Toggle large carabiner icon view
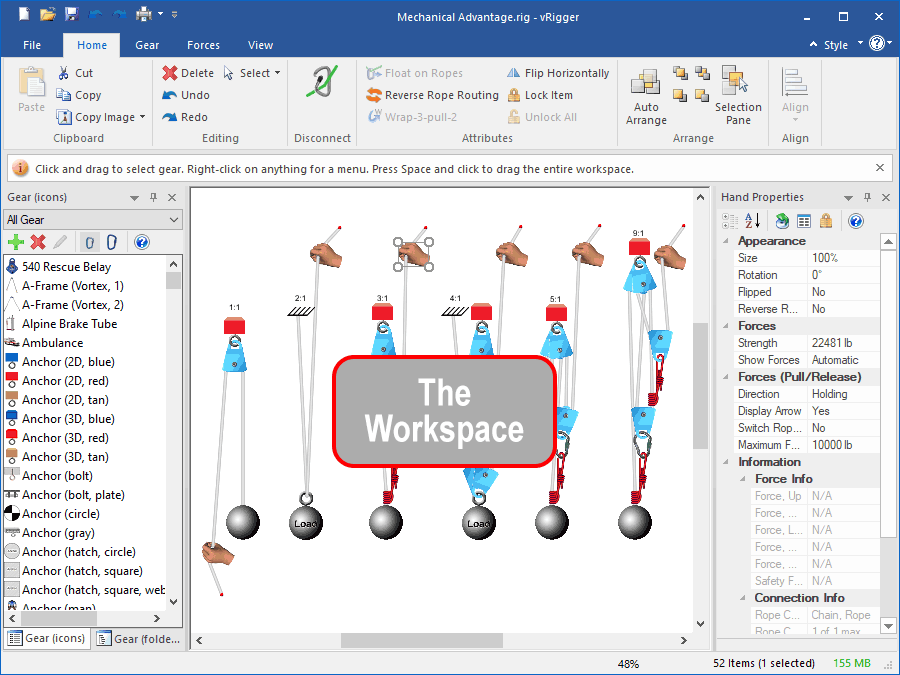 click(x=112, y=242)
